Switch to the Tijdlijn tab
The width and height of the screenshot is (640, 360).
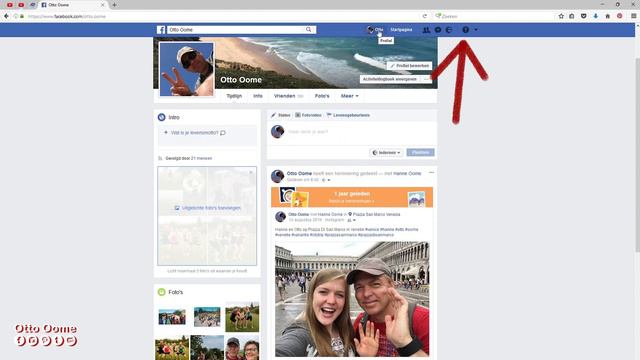(234, 96)
